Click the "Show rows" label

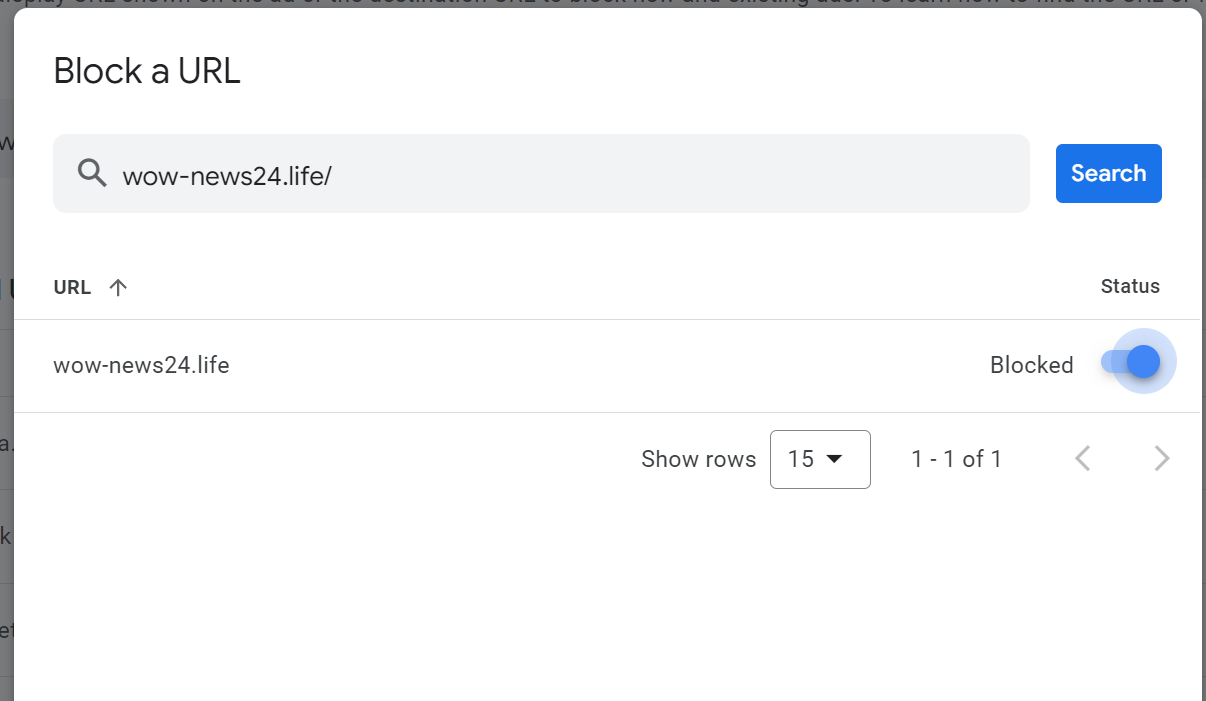pyautogui.click(x=698, y=459)
